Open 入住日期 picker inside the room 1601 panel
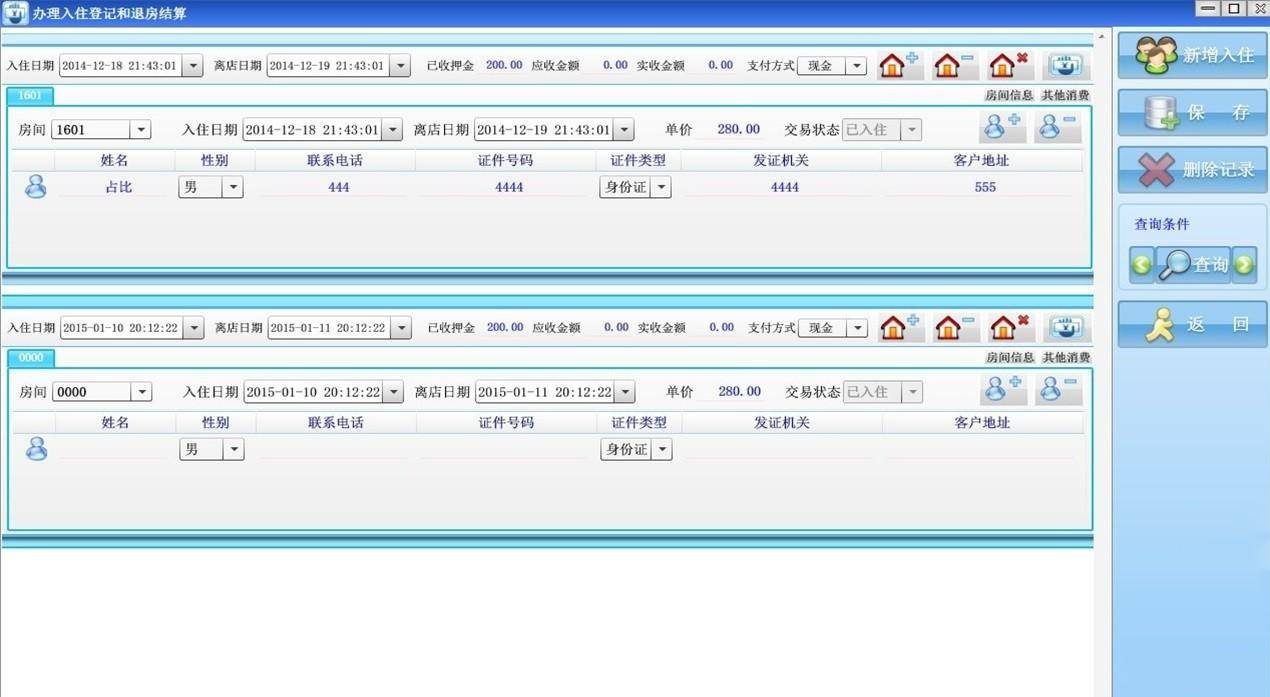This screenshot has width=1270, height=697. tap(392, 130)
